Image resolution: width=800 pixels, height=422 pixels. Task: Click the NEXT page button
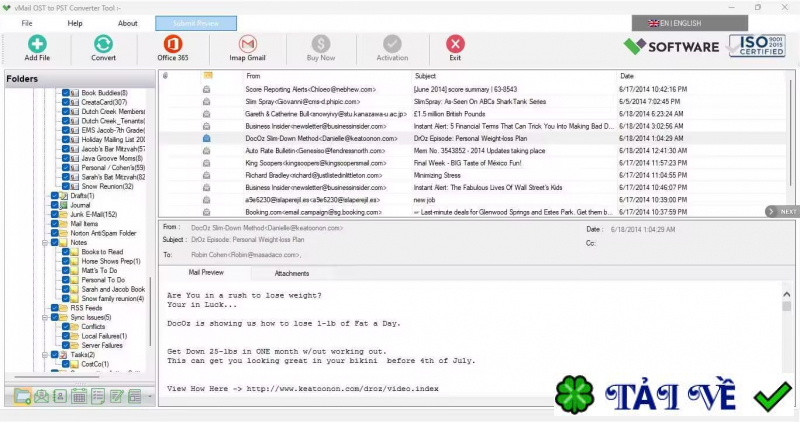click(782, 211)
